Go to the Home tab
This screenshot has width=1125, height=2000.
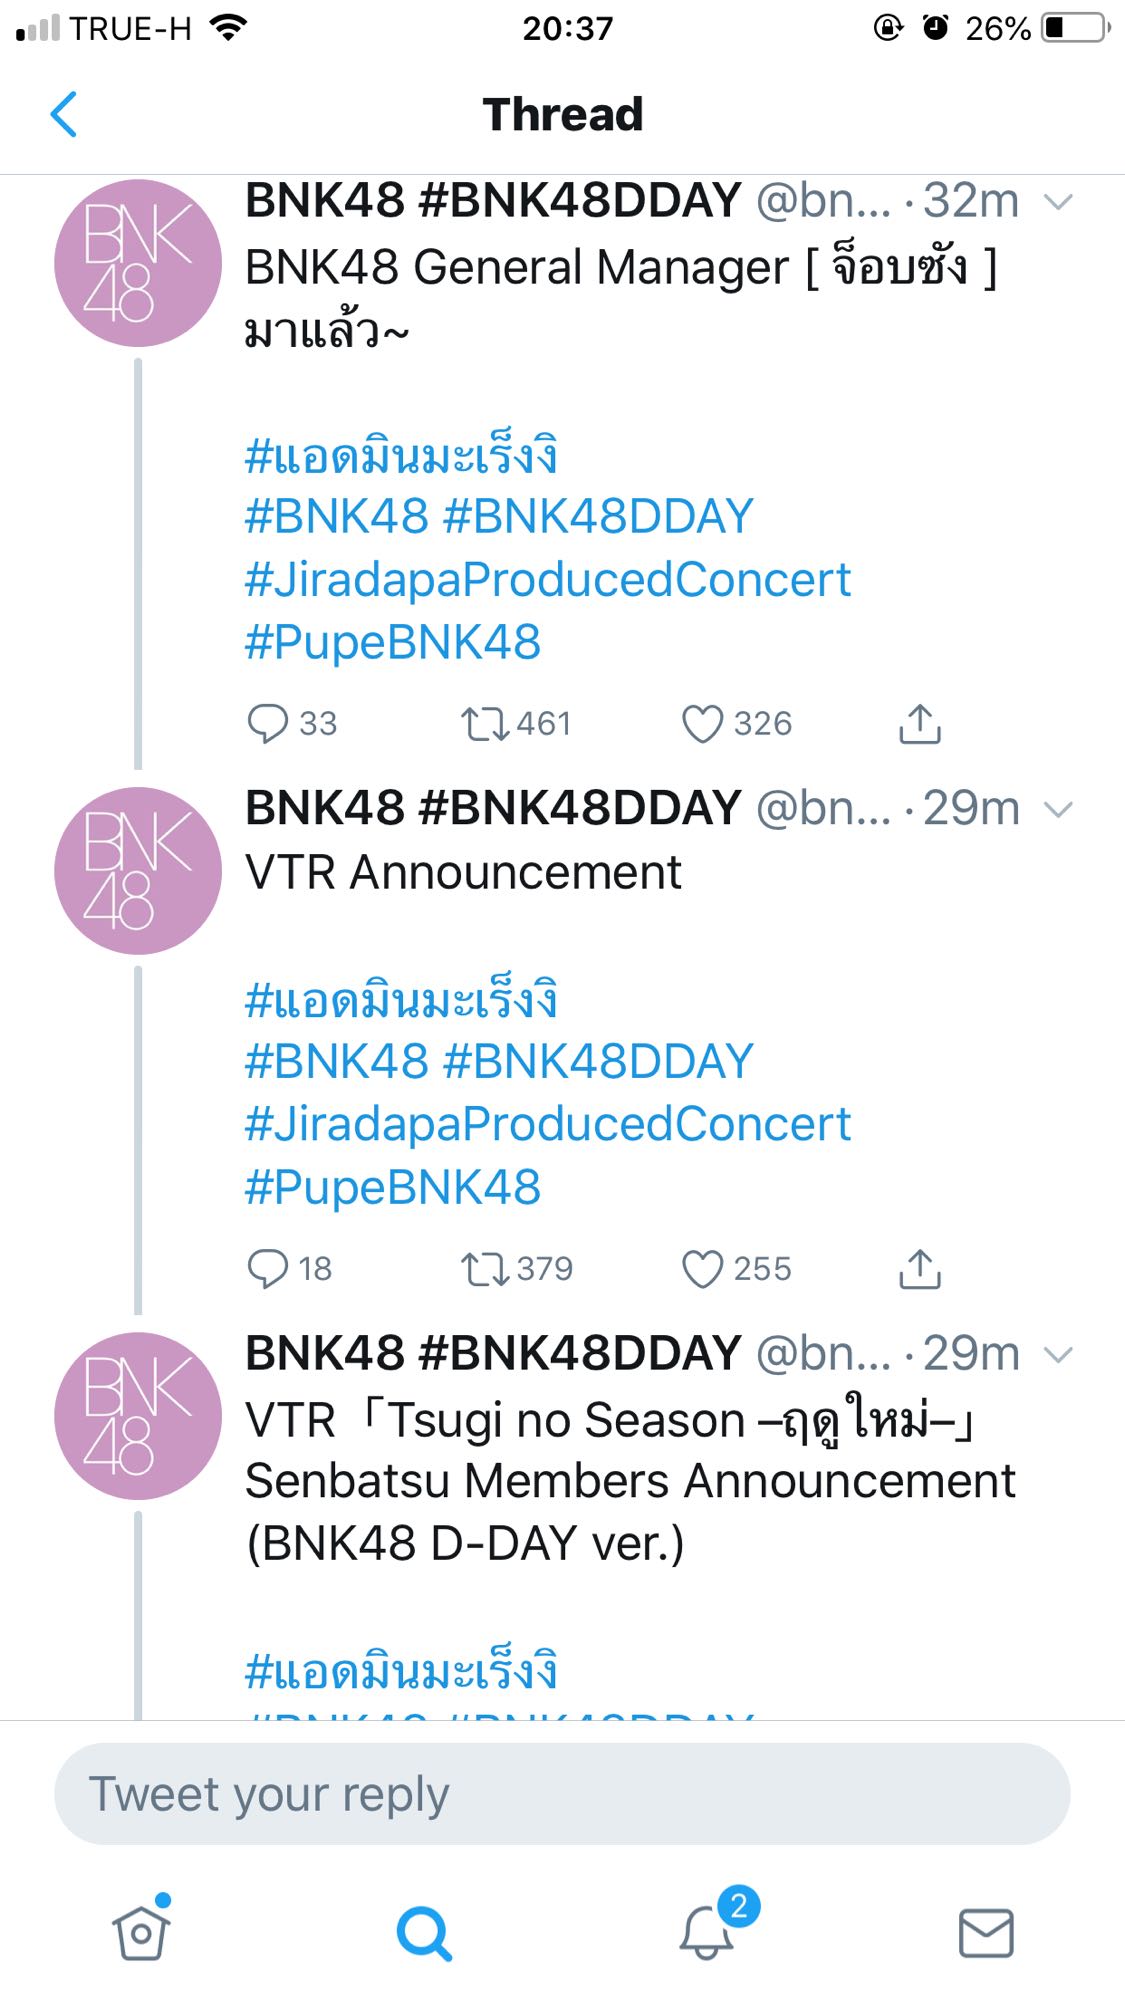pyautogui.click(x=141, y=1932)
